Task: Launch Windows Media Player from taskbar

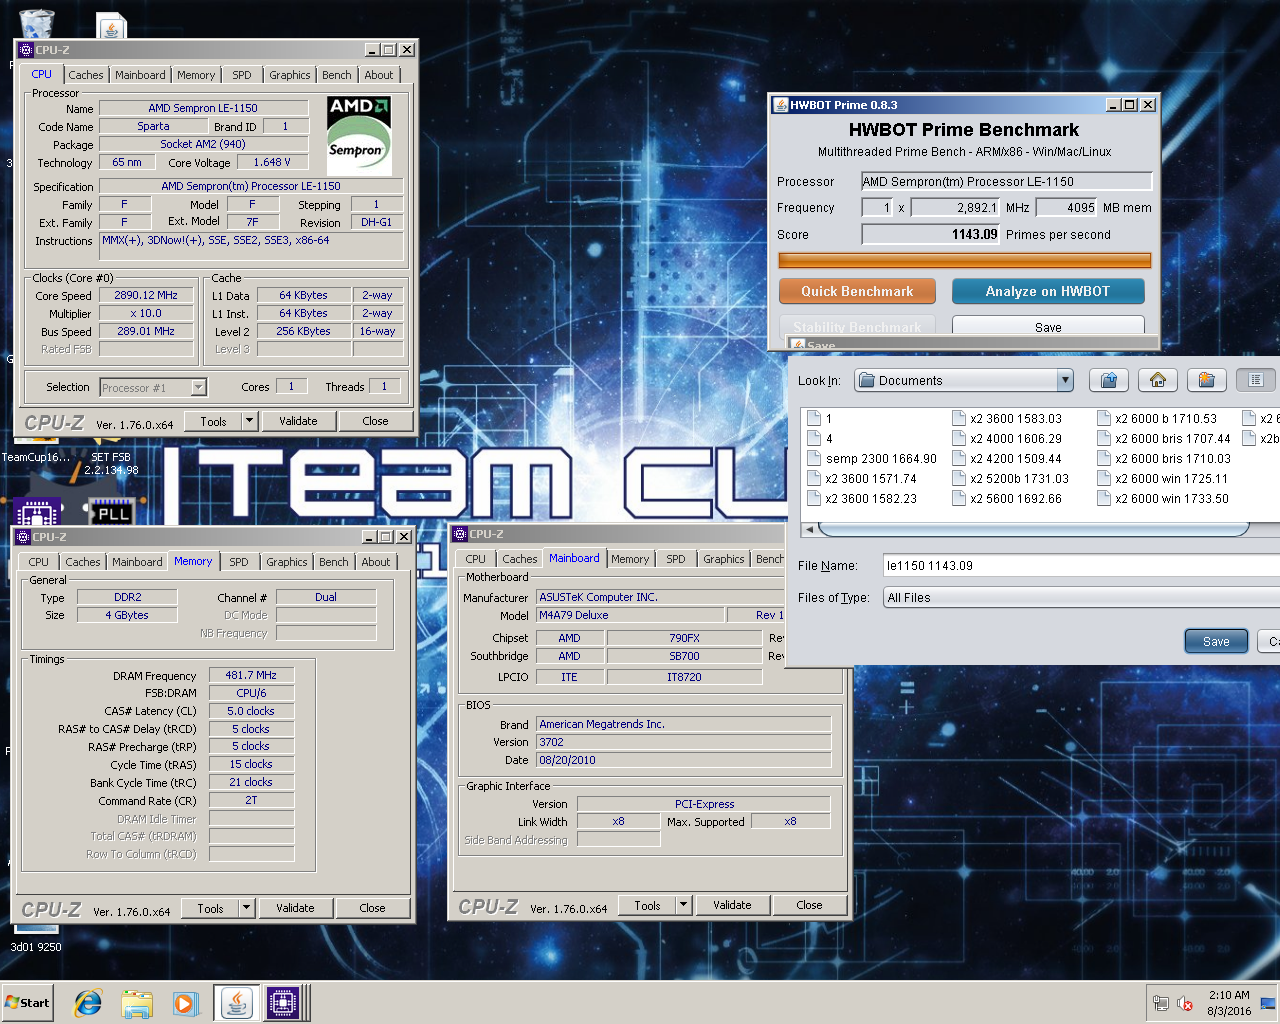Action: (185, 1003)
